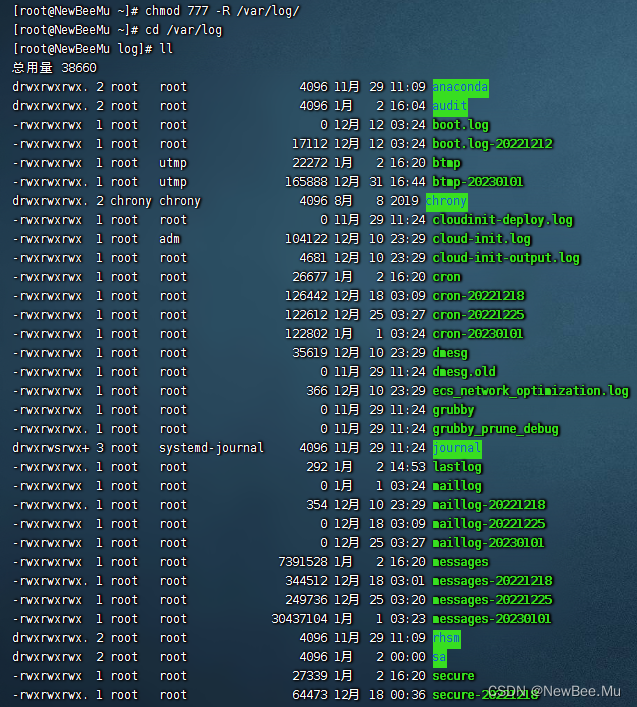637x707 pixels.
Task: Select the secure filename
Action: [454, 676]
